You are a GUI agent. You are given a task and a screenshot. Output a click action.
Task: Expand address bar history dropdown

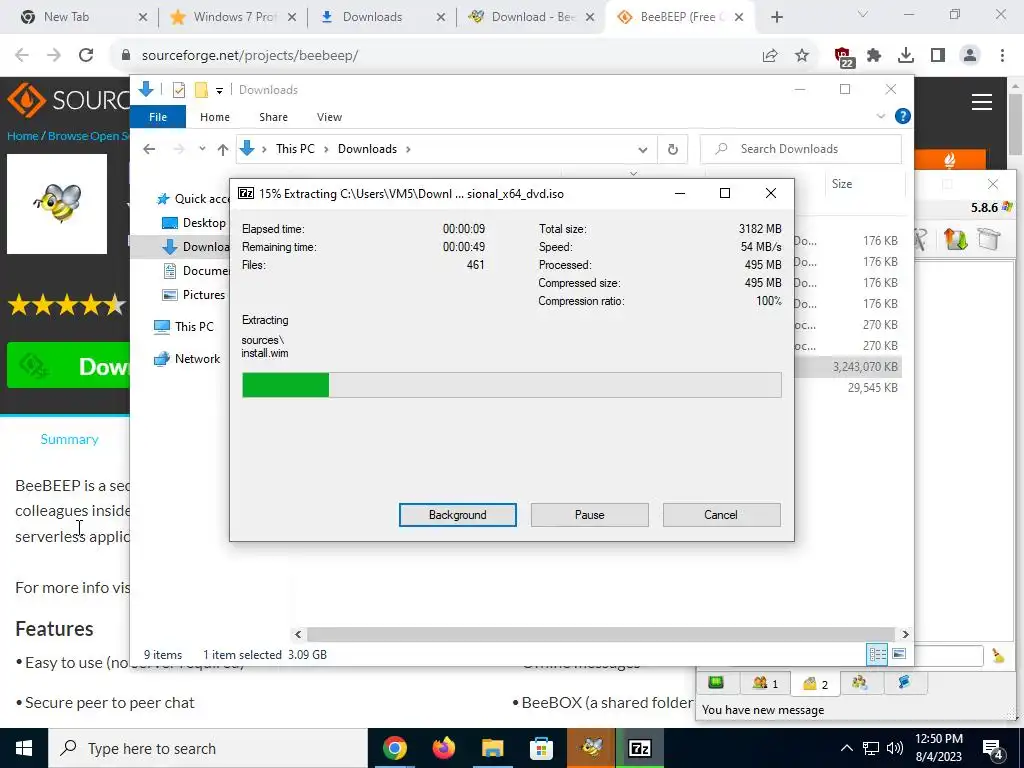(x=643, y=150)
